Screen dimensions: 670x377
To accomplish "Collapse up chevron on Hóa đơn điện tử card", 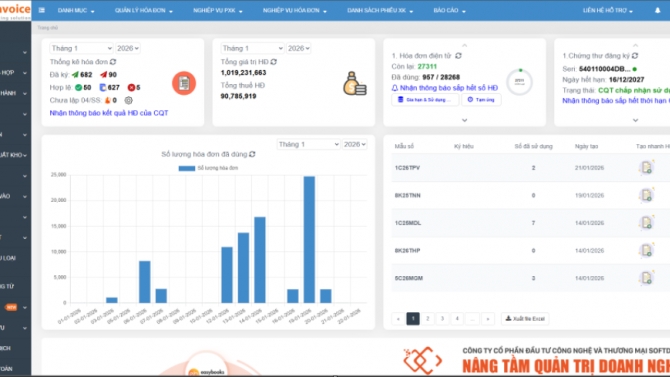I will tap(464, 45).
